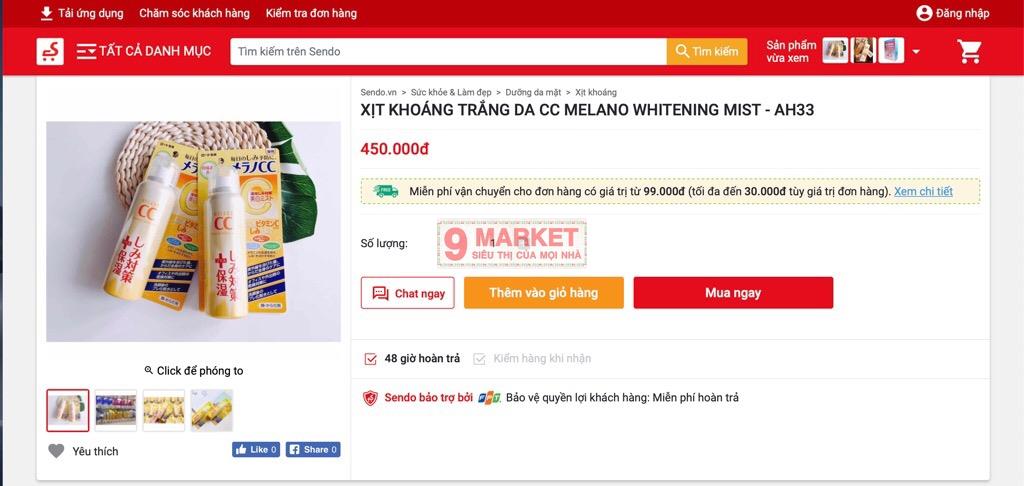
Task: Click the Mua ngay button
Action: click(x=733, y=293)
